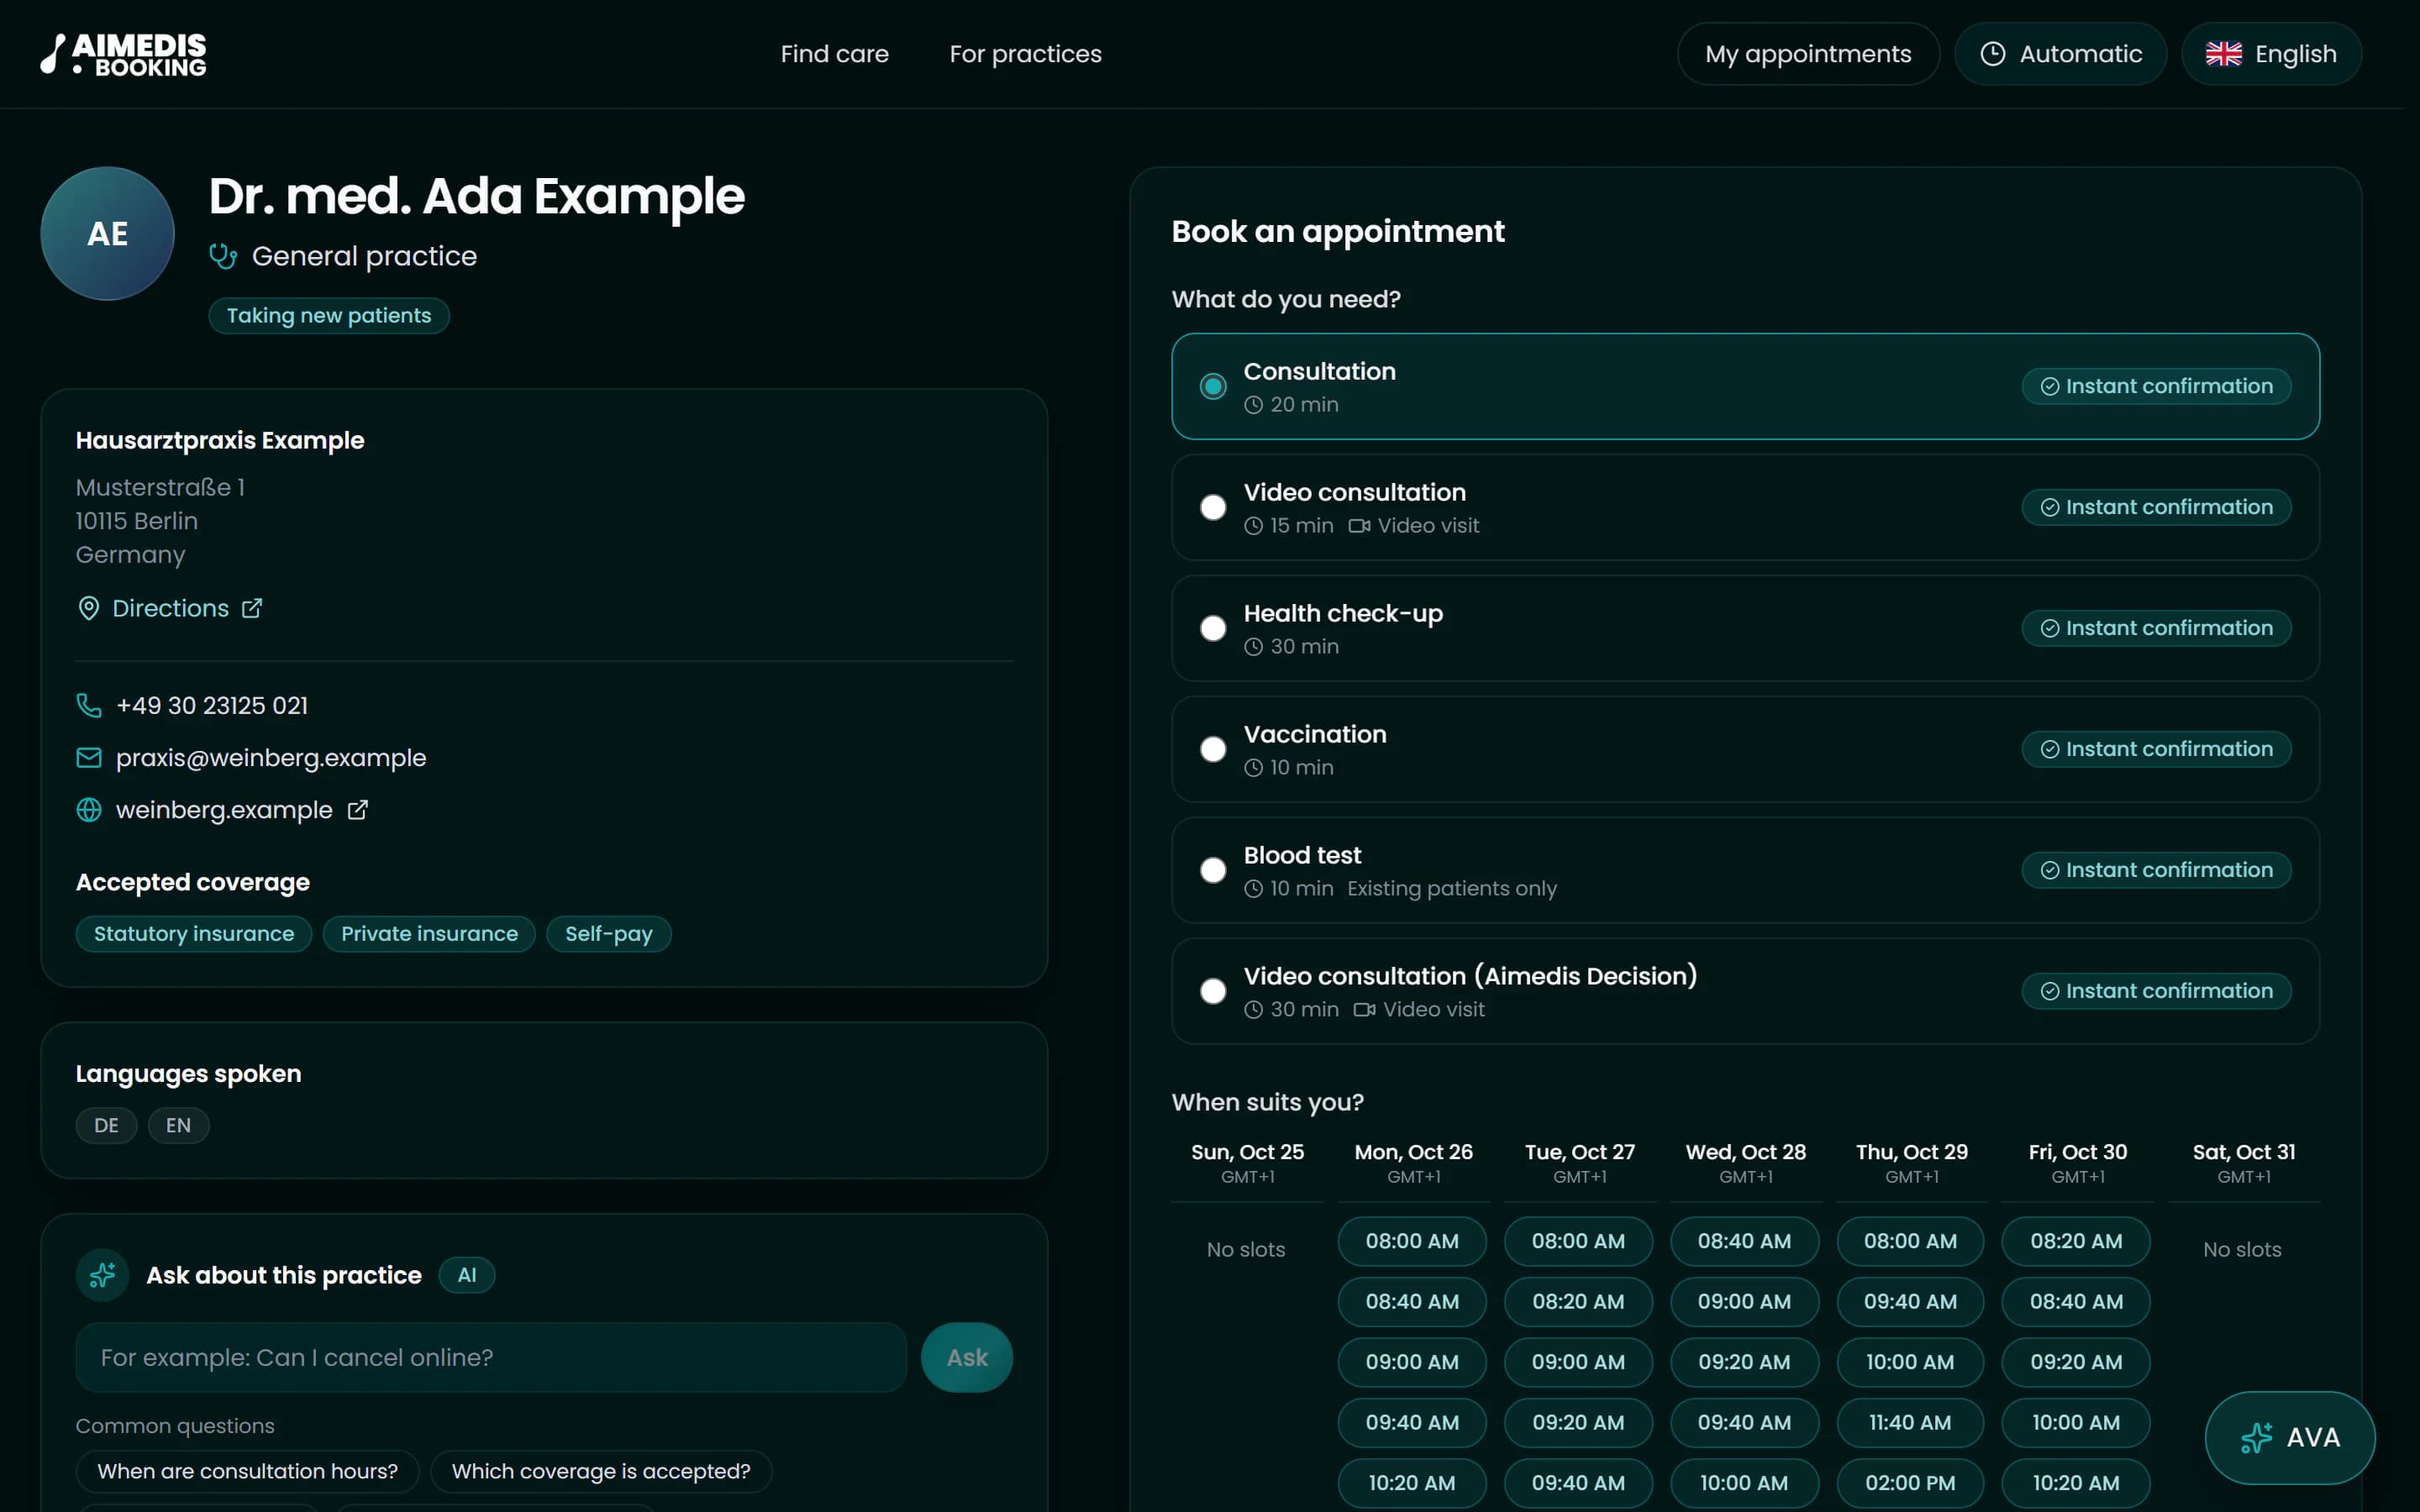
Task: Open the Automatic time zone selector
Action: pyautogui.click(x=2060, y=54)
